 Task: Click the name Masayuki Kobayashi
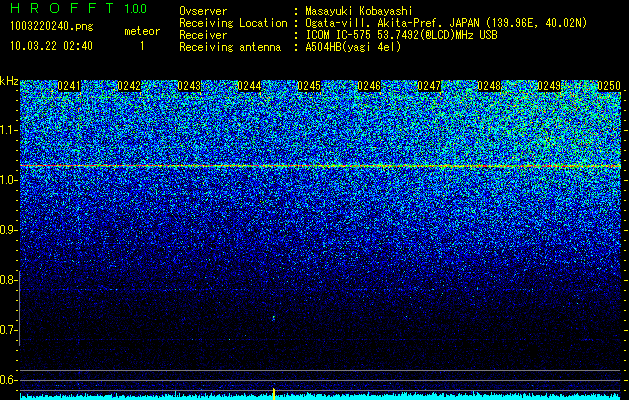coord(359,11)
